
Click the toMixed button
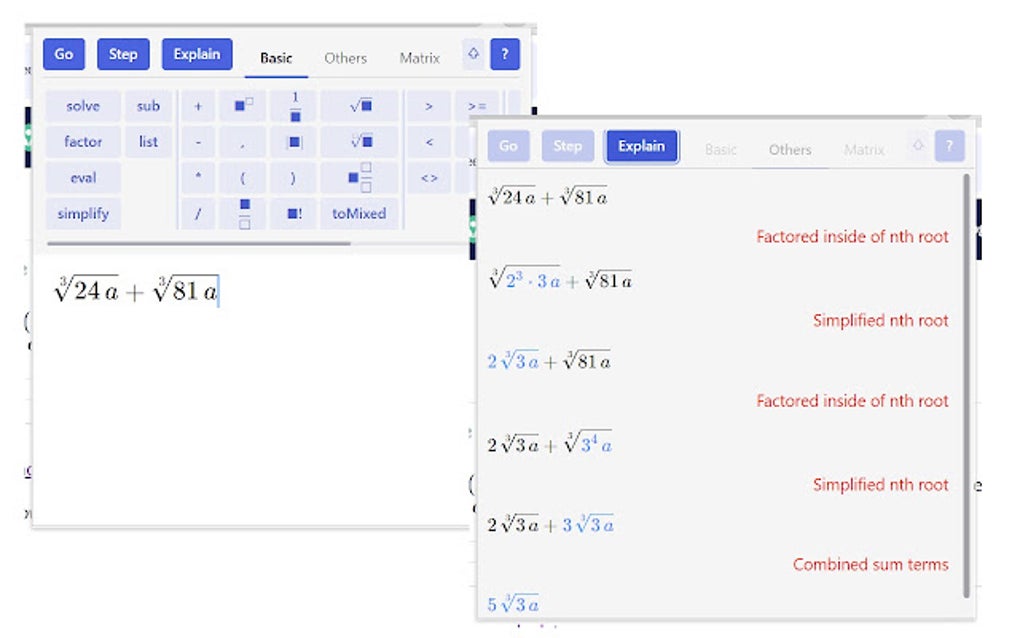click(358, 213)
